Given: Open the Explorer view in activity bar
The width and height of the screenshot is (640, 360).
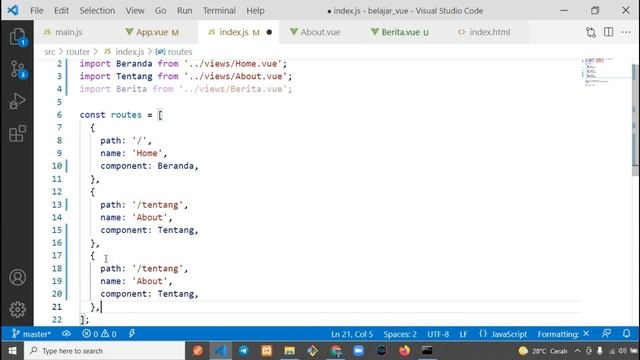Looking at the screenshot, I should [x=17, y=37].
